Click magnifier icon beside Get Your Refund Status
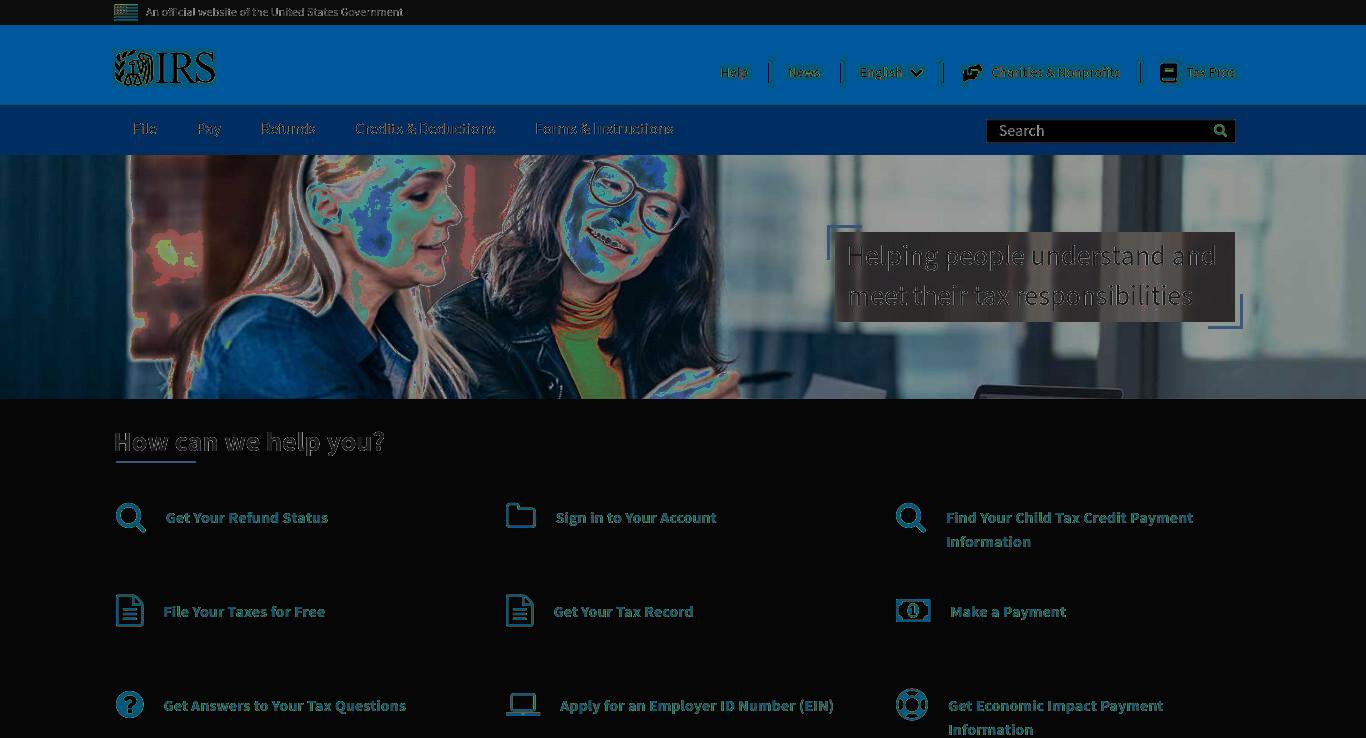This screenshot has width=1366, height=738. pyautogui.click(x=131, y=518)
